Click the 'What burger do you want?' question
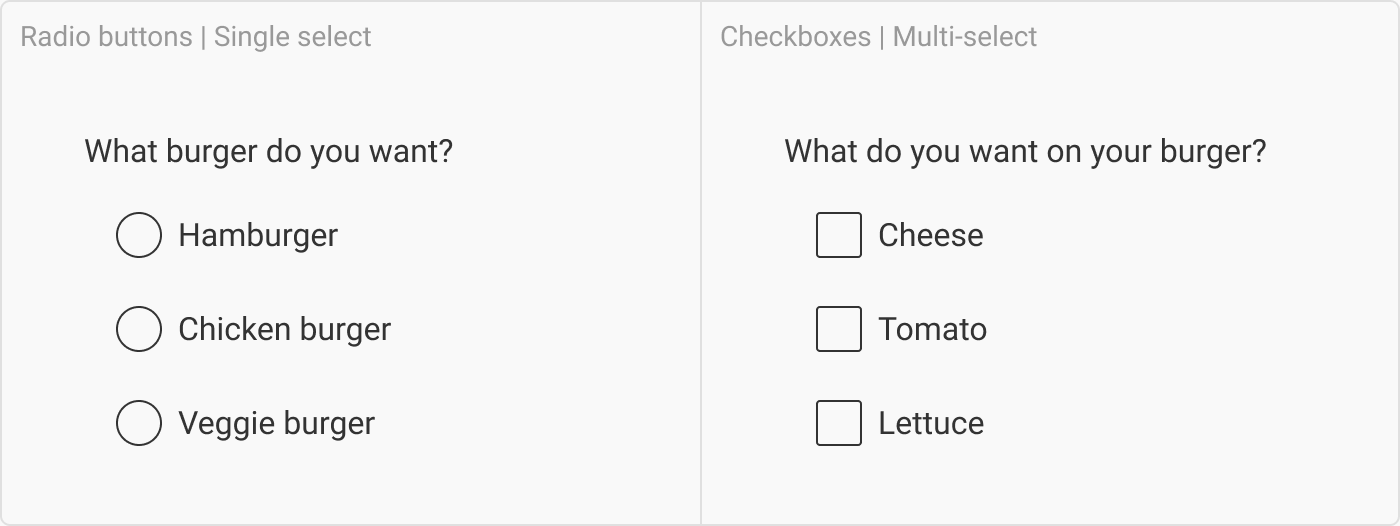The width and height of the screenshot is (1400, 526). 268,152
